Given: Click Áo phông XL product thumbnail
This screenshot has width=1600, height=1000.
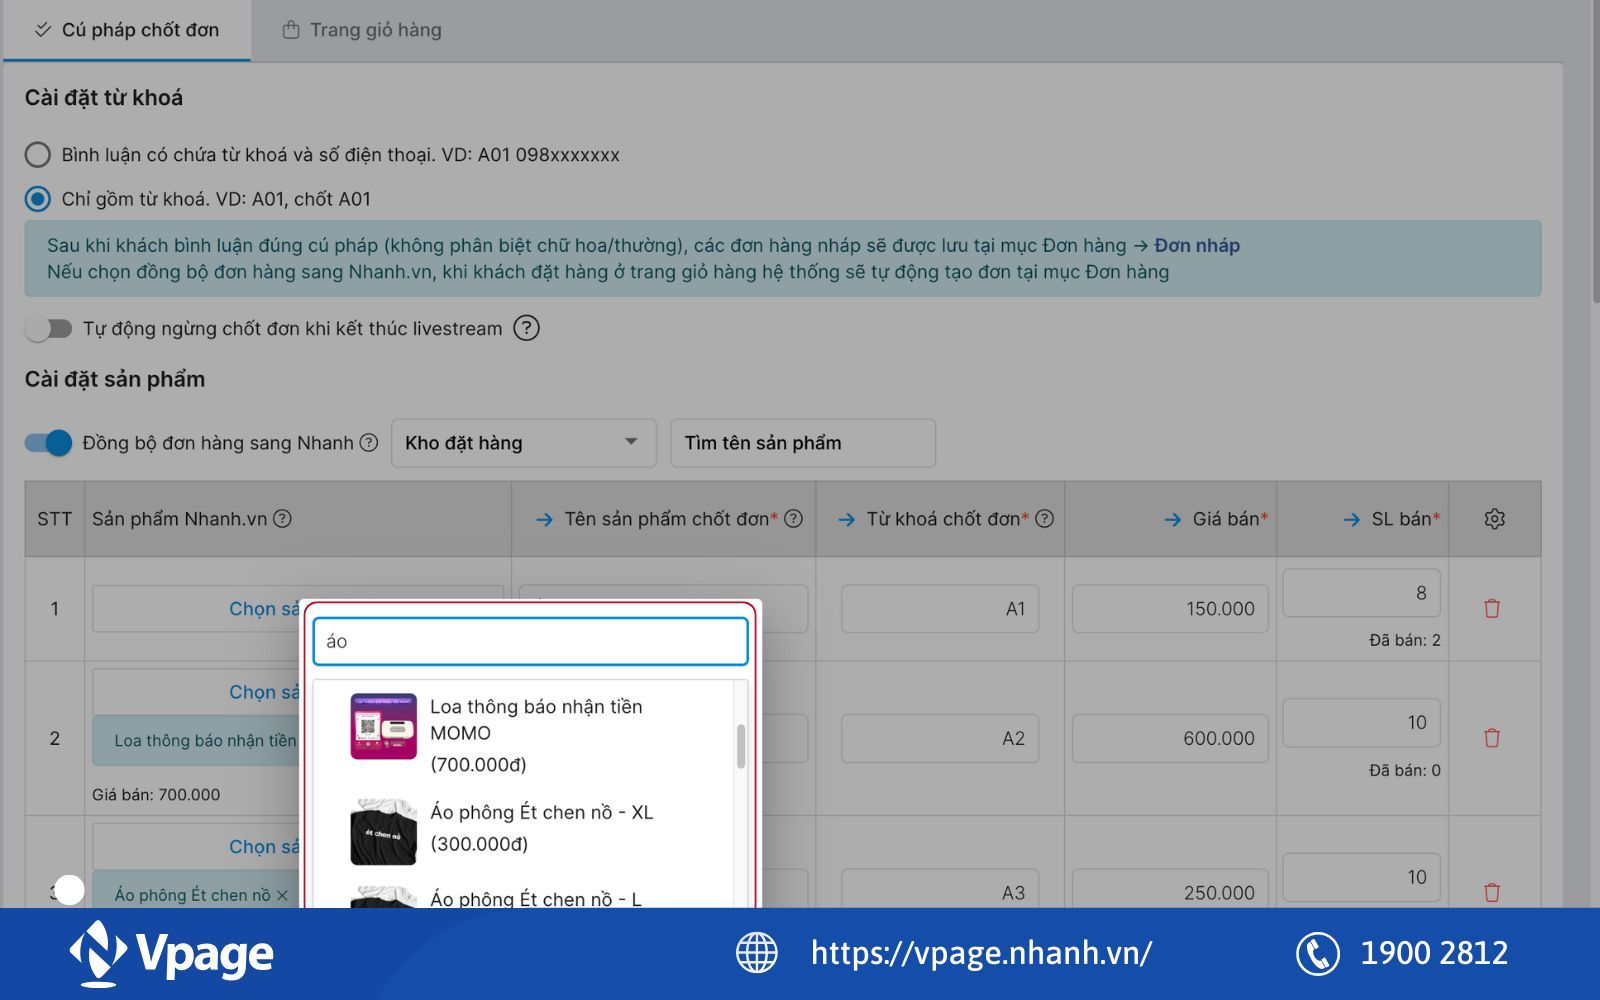Looking at the screenshot, I should click(383, 831).
